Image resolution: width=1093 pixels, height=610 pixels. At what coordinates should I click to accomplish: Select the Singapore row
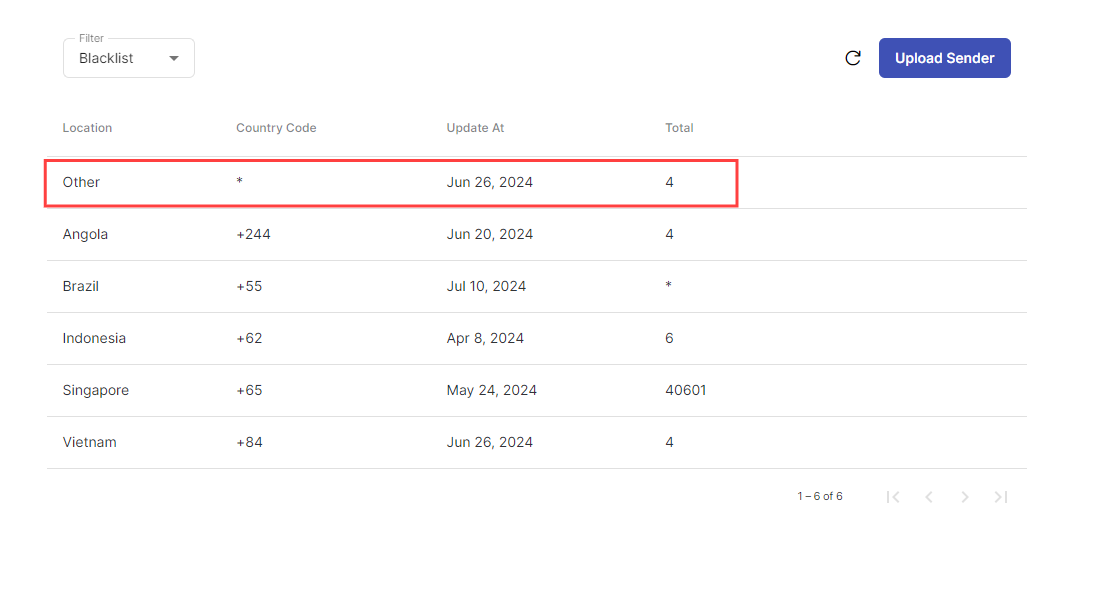click(537, 390)
